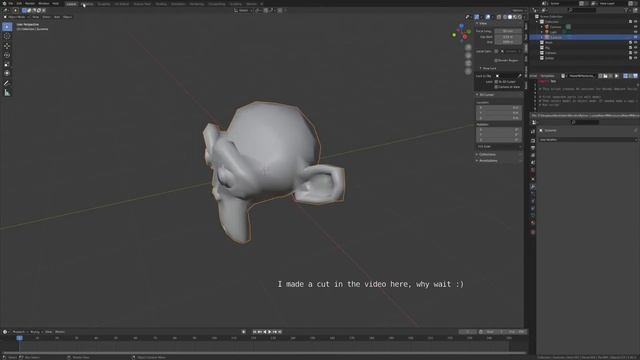Jump to the timeline start frame
The width and height of the screenshot is (640, 360).
[x=254, y=332]
